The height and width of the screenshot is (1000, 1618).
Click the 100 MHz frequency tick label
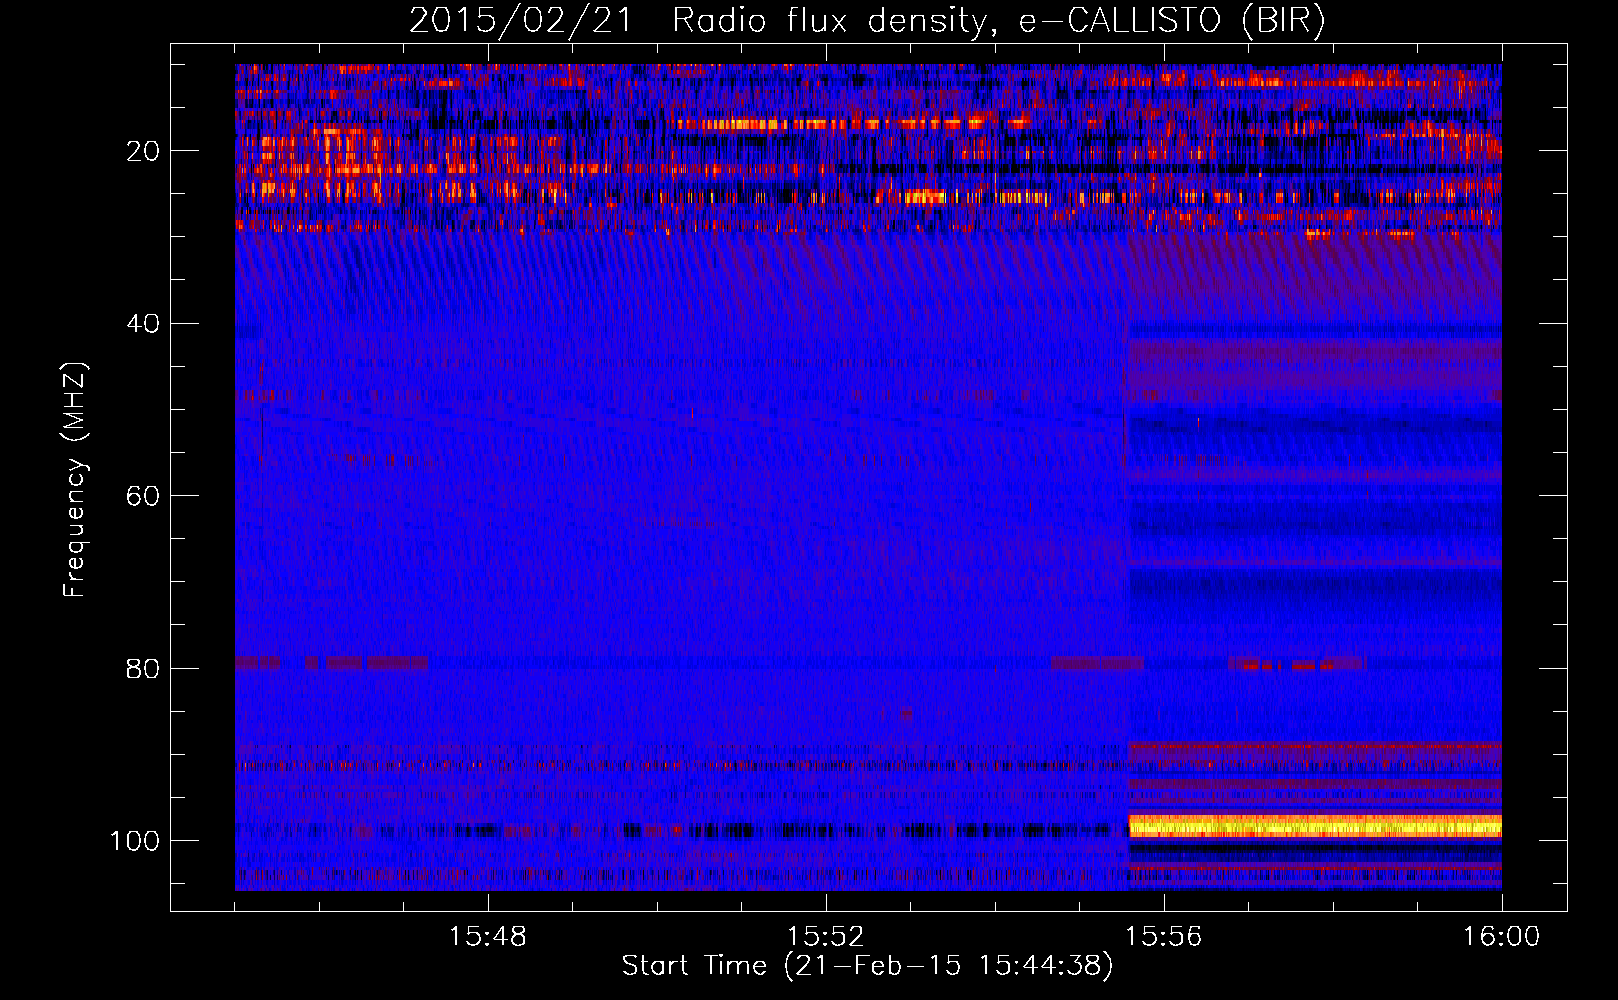tap(135, 841)
